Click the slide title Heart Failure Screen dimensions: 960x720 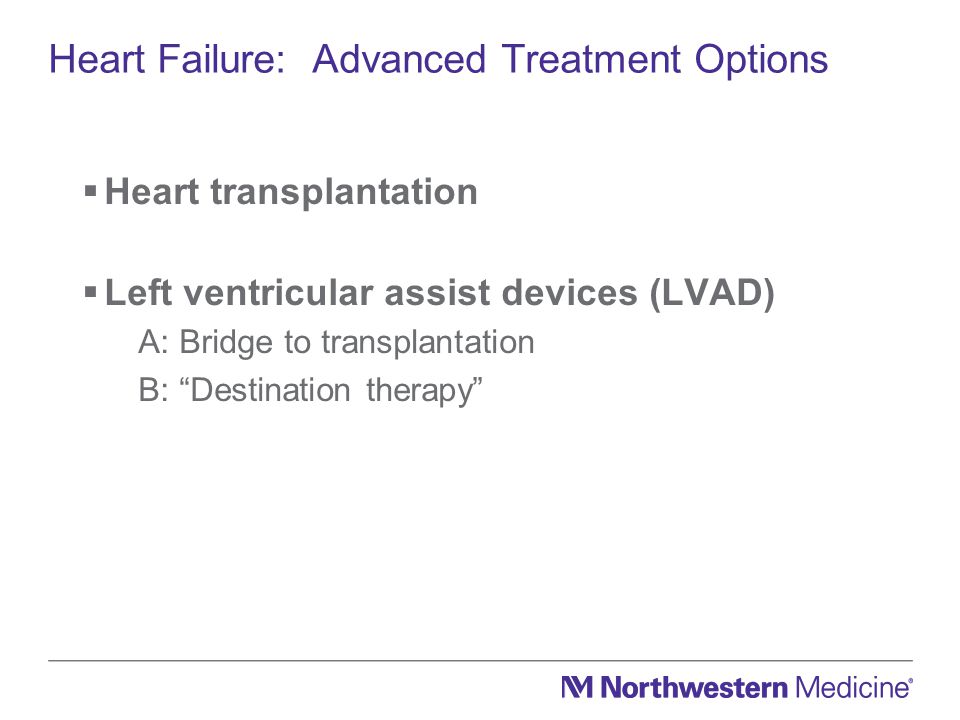tap(167, 60)
